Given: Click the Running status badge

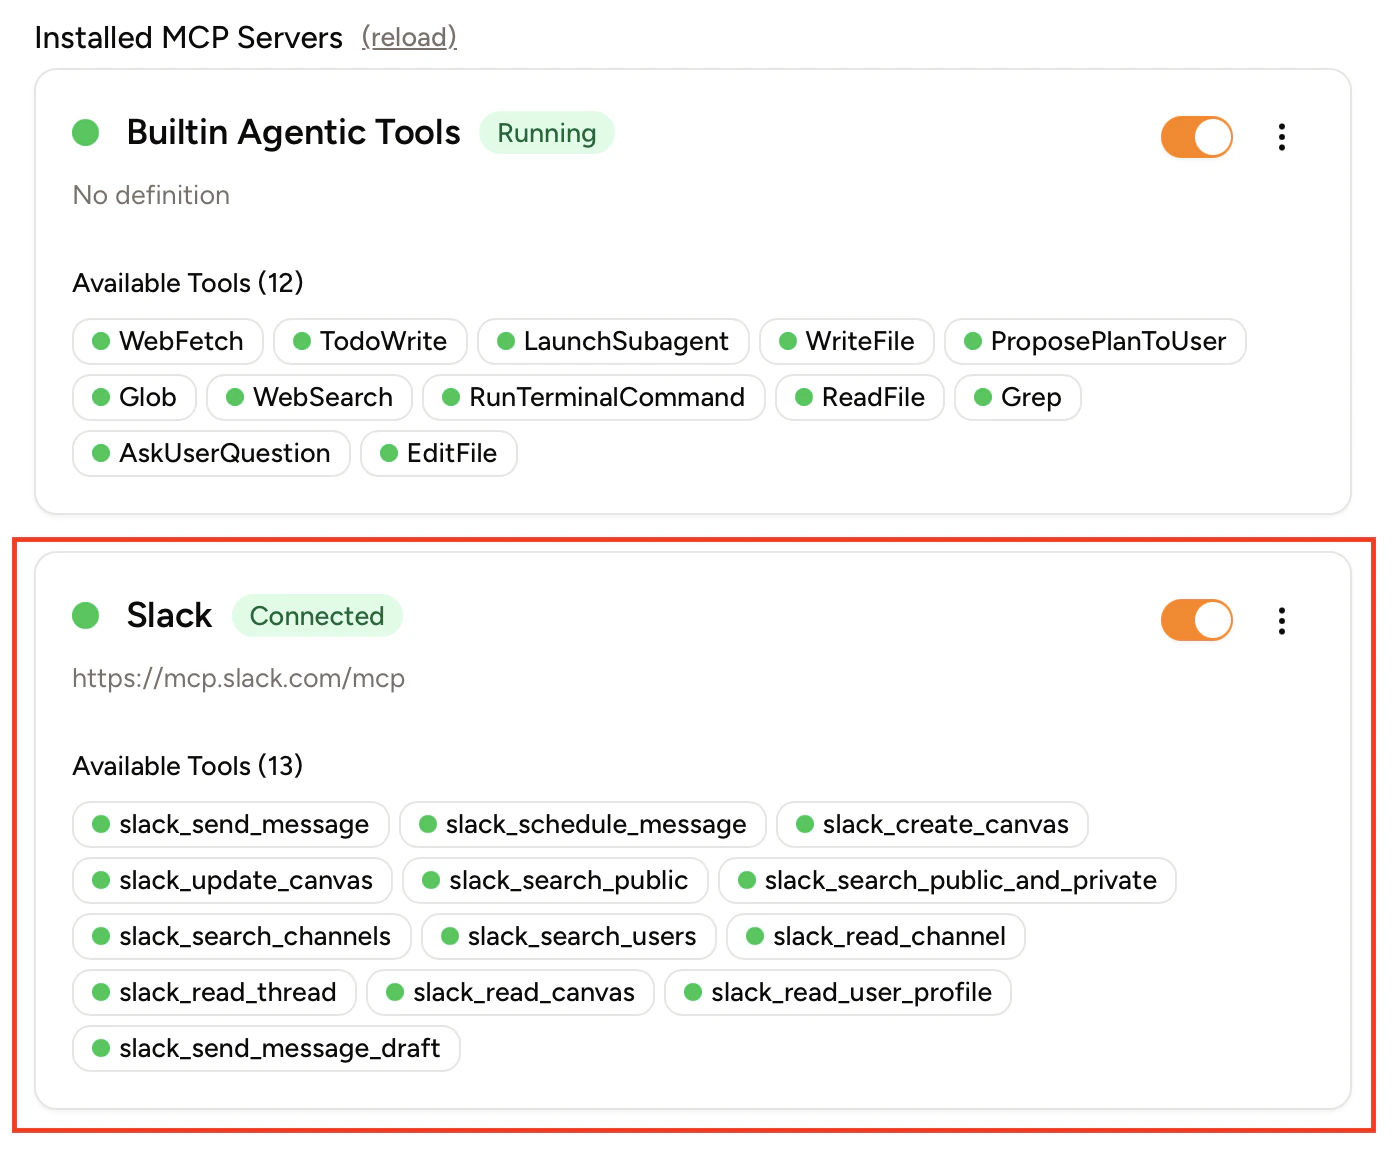Looking at the screenshot, I should click(x=547, y=133).
